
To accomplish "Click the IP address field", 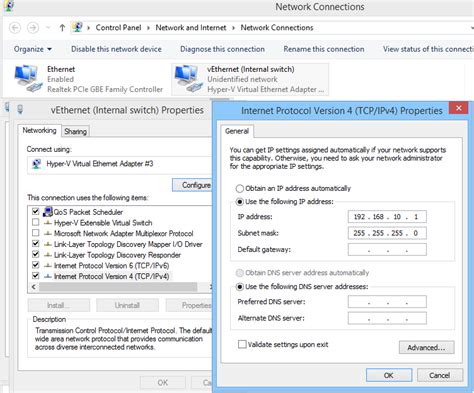I will tap(387, 217).
